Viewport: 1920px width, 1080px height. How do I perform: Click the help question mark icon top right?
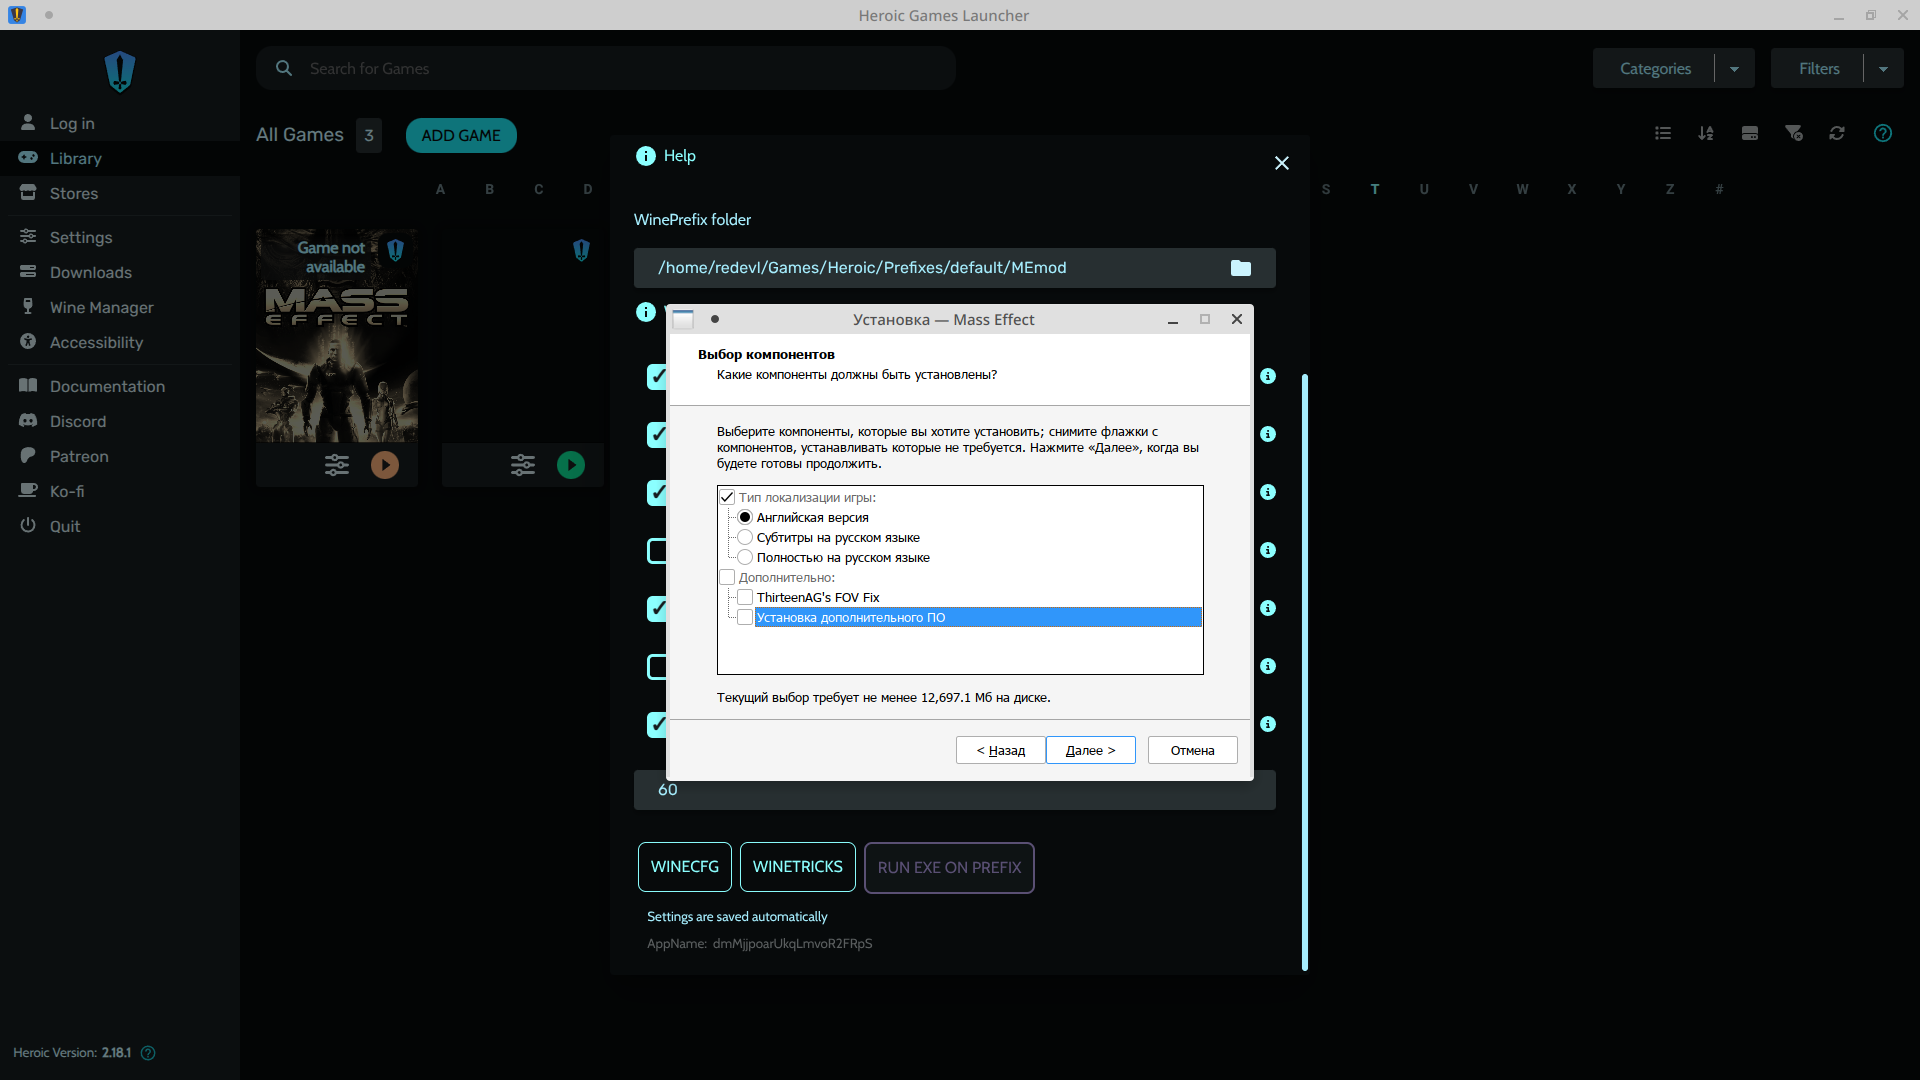click(x=1883, y=133)
